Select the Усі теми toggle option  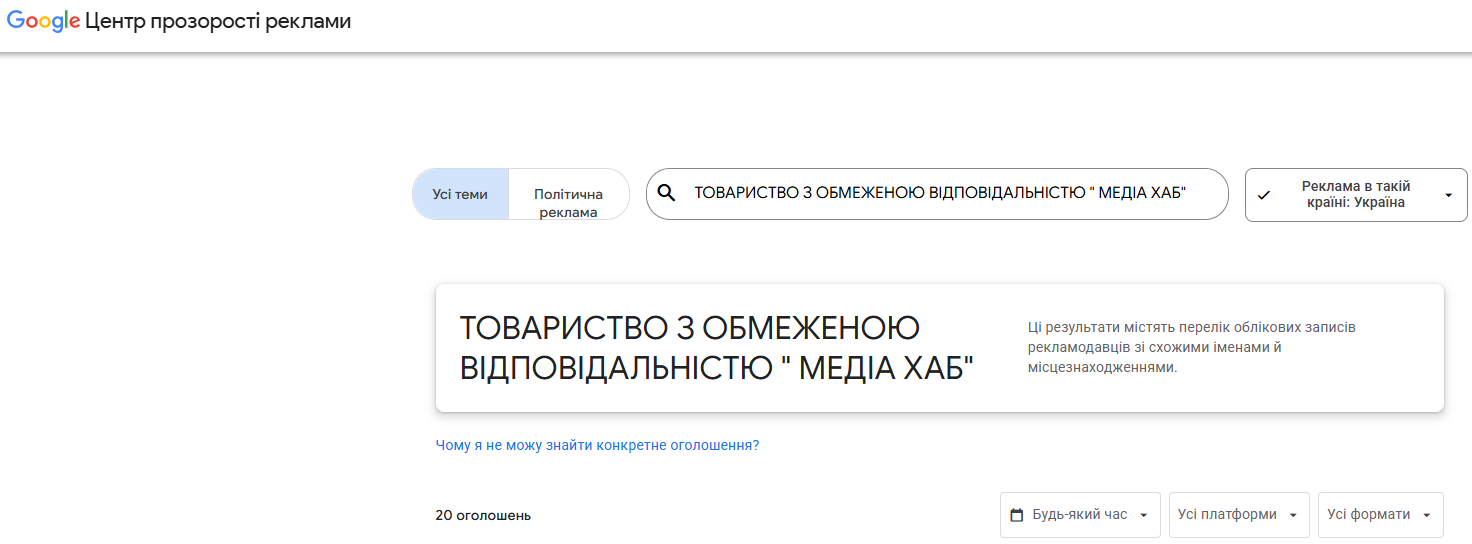[x=460, y=194]
